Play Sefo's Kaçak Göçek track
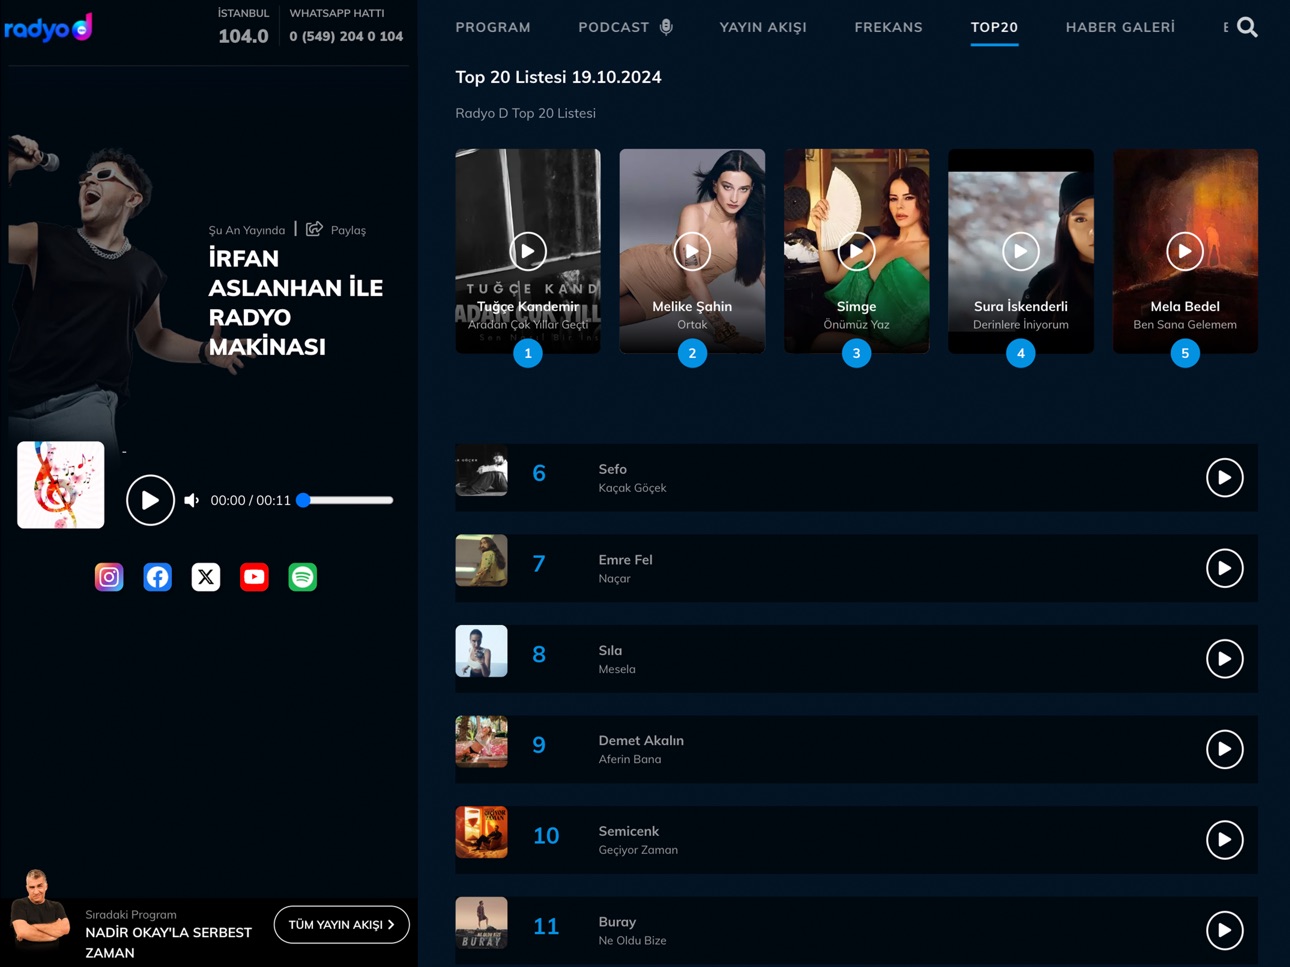The image size is (1290, 967). coord(1224,478)
